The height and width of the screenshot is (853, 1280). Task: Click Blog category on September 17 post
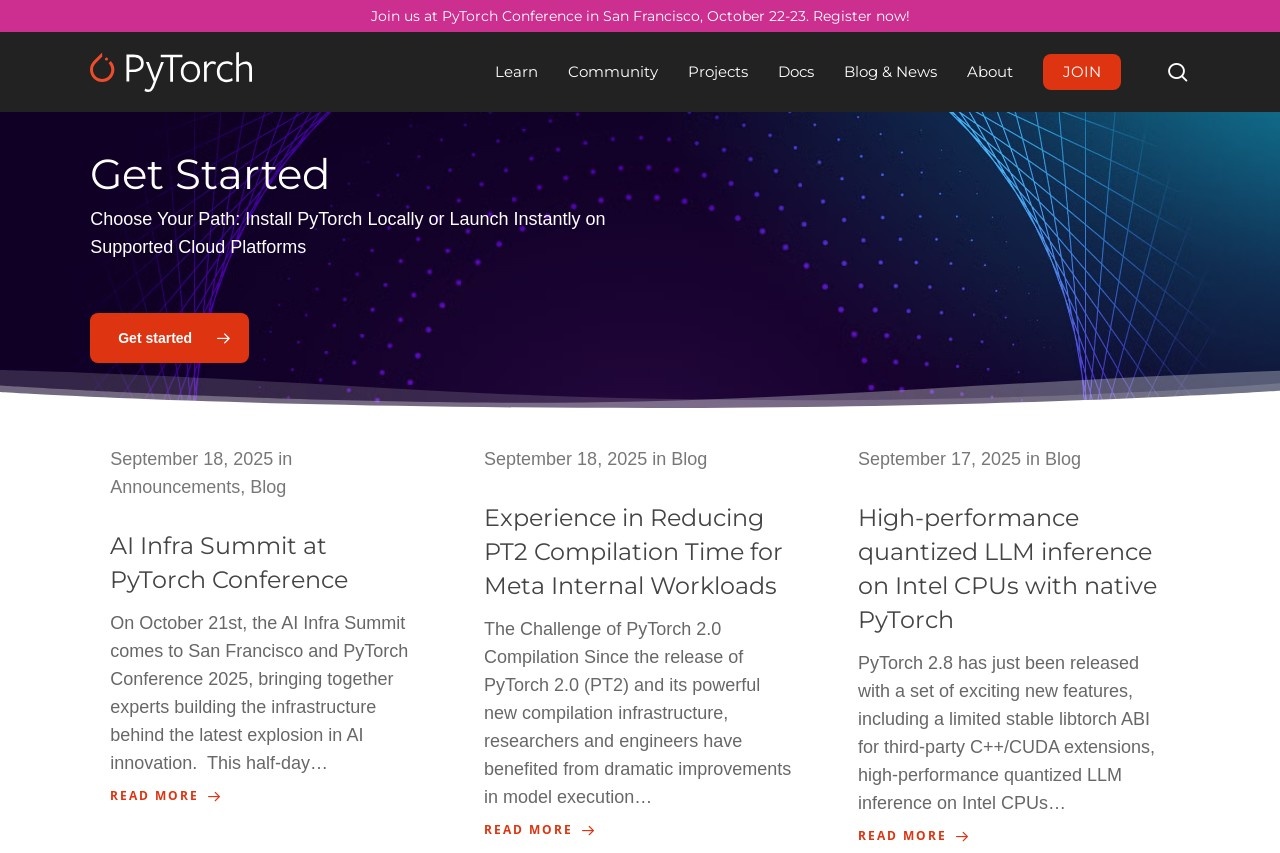point(1063,459)
